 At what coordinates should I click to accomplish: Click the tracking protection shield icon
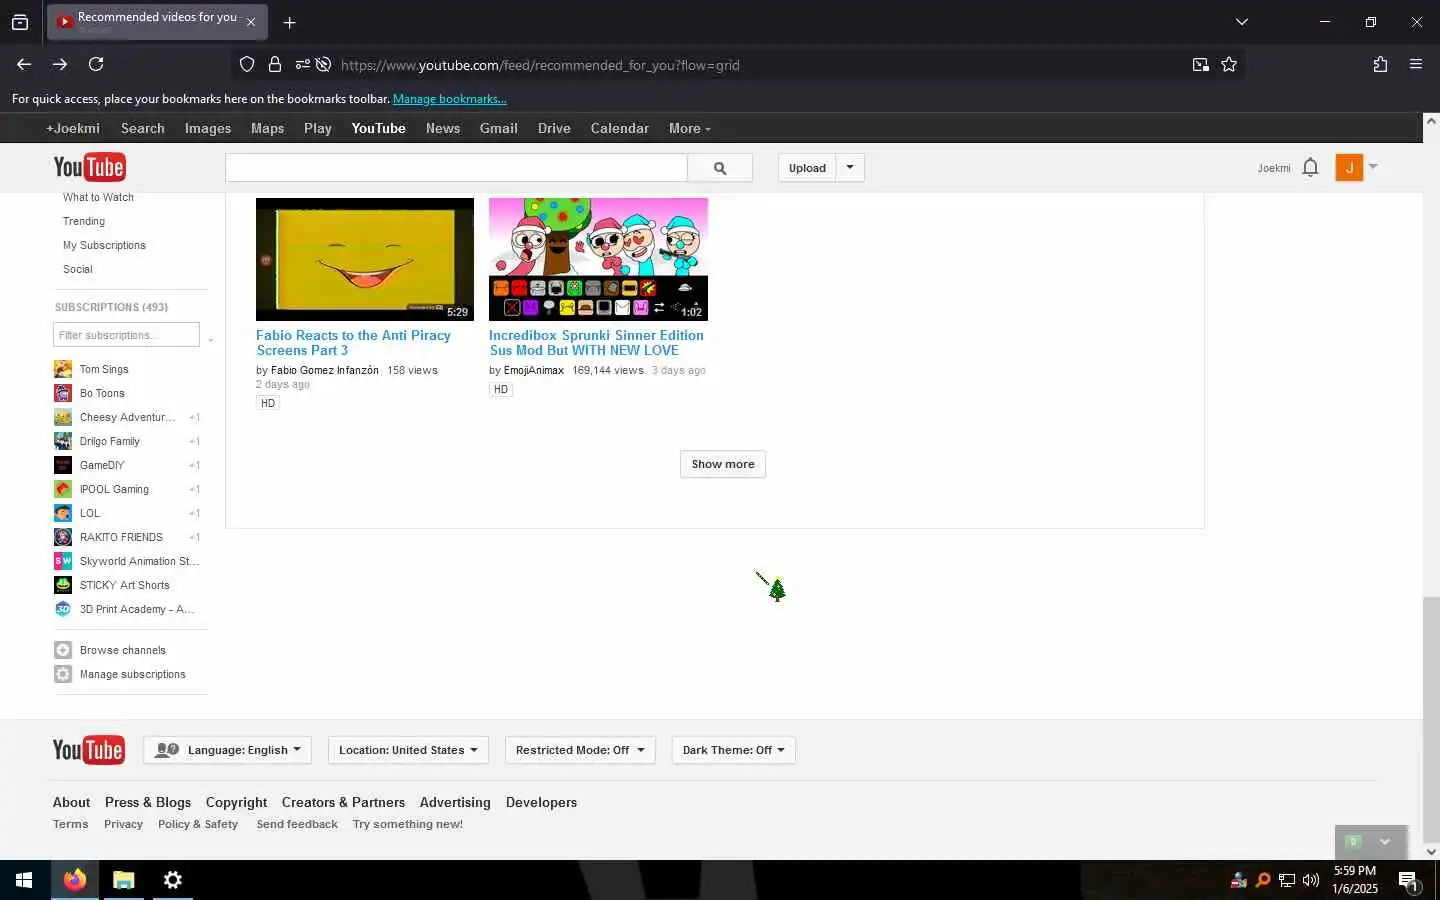point(247,64)
